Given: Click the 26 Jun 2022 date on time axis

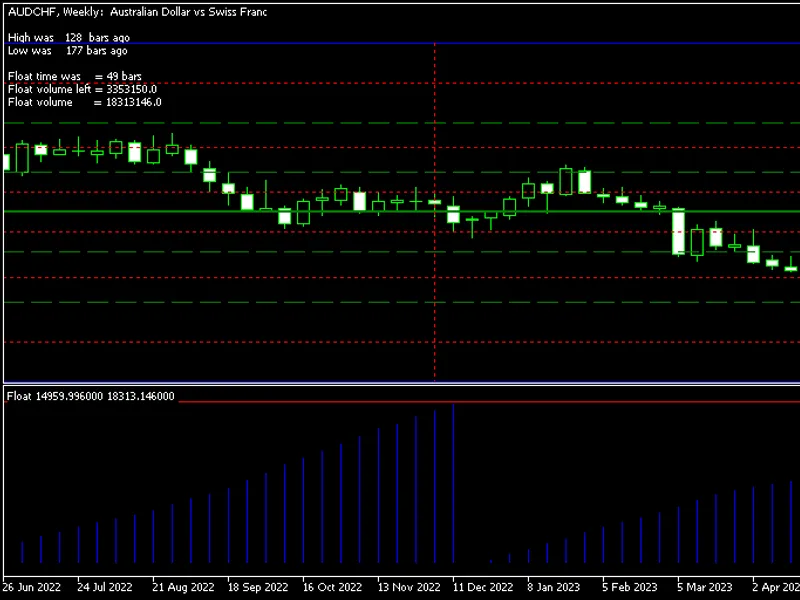Looking at the screenshot, I should [32, 587].
